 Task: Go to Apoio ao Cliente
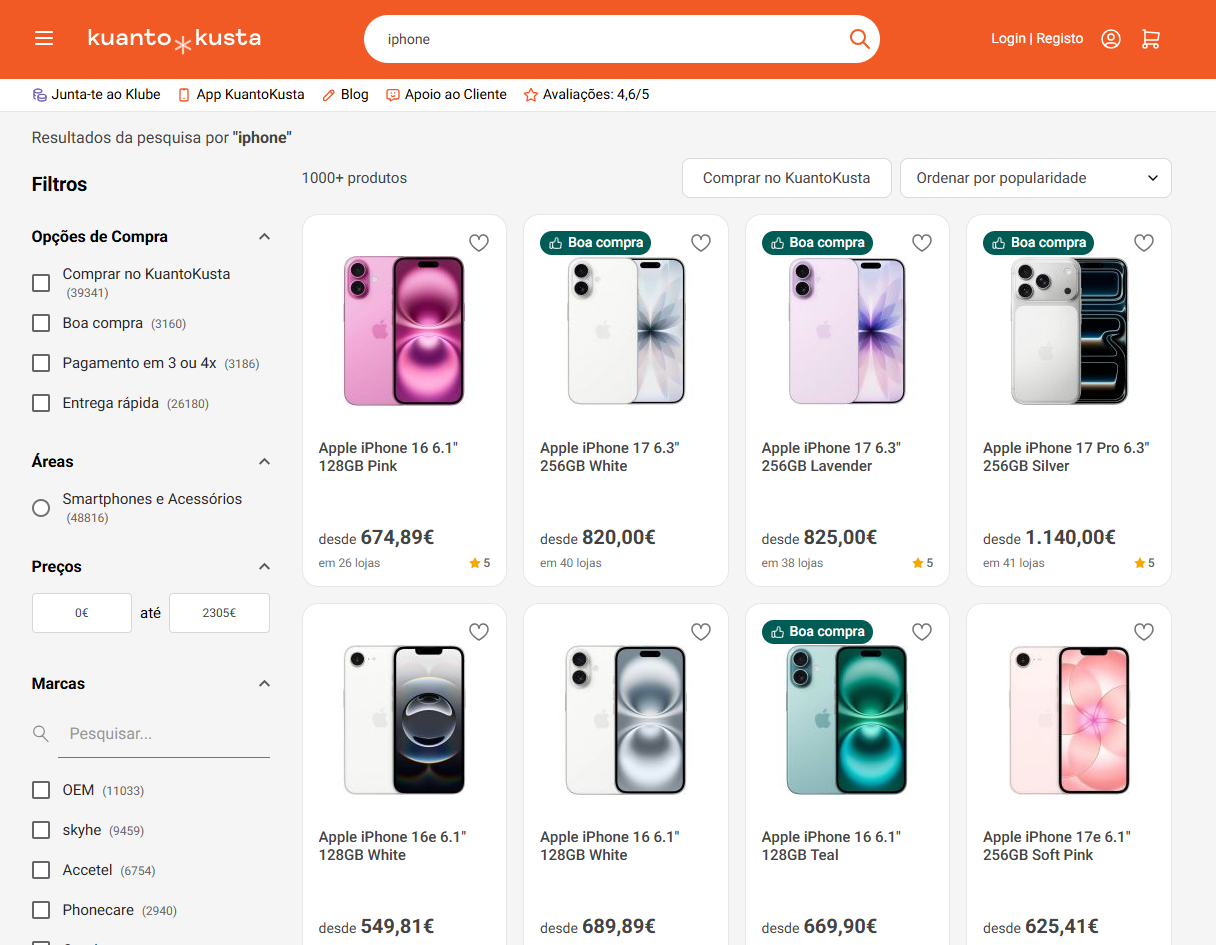point(446,95)
